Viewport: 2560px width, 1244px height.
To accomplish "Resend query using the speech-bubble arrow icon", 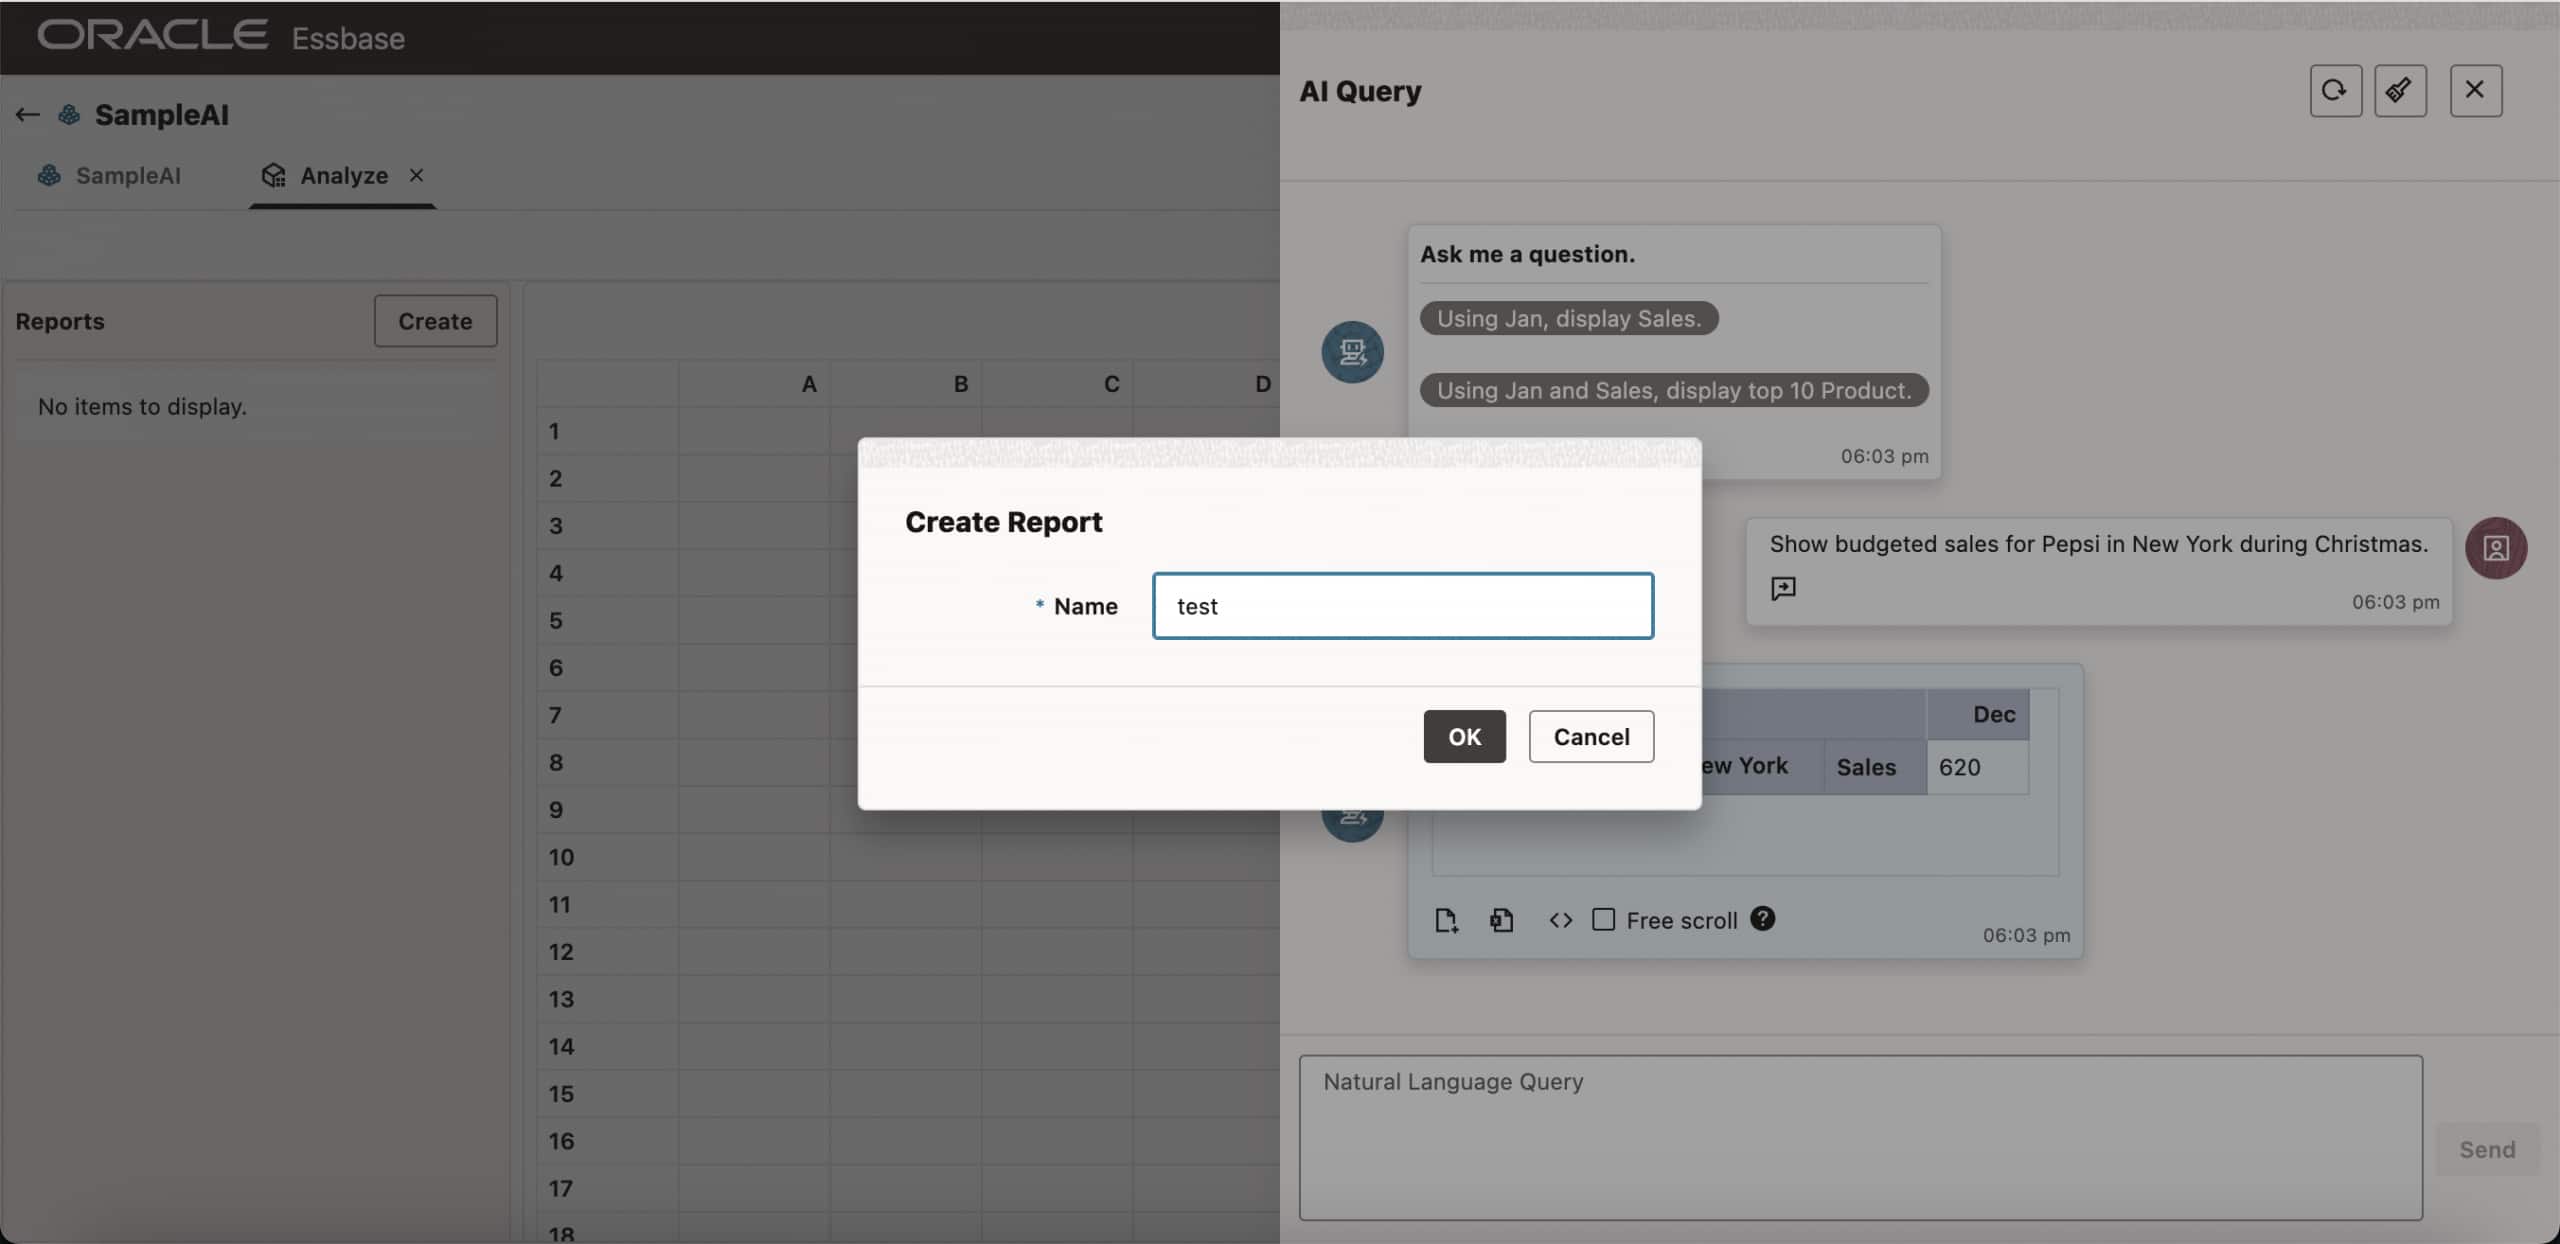I will point(1784,588).
